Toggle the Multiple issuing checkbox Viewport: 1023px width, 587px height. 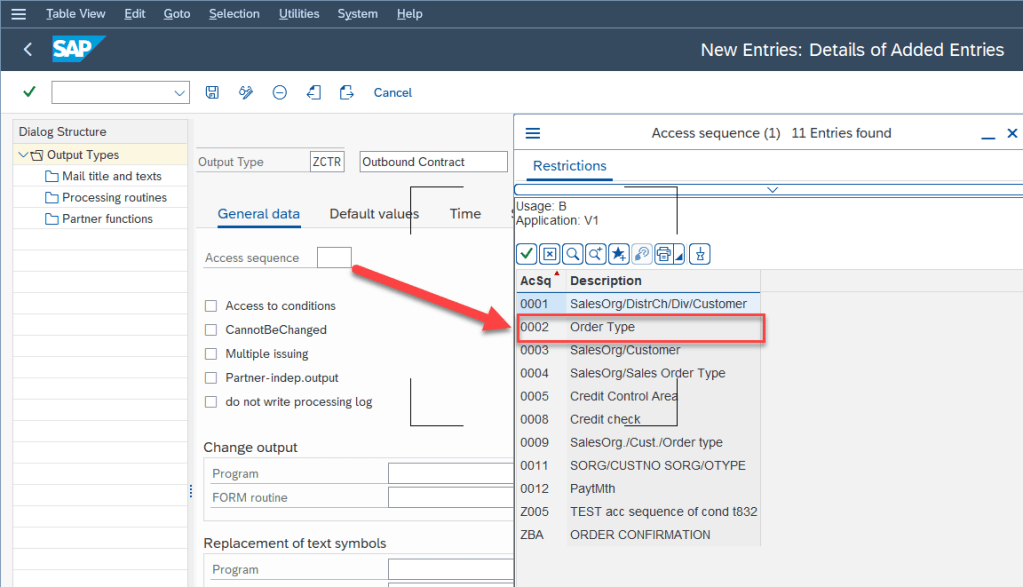[211, 354]
